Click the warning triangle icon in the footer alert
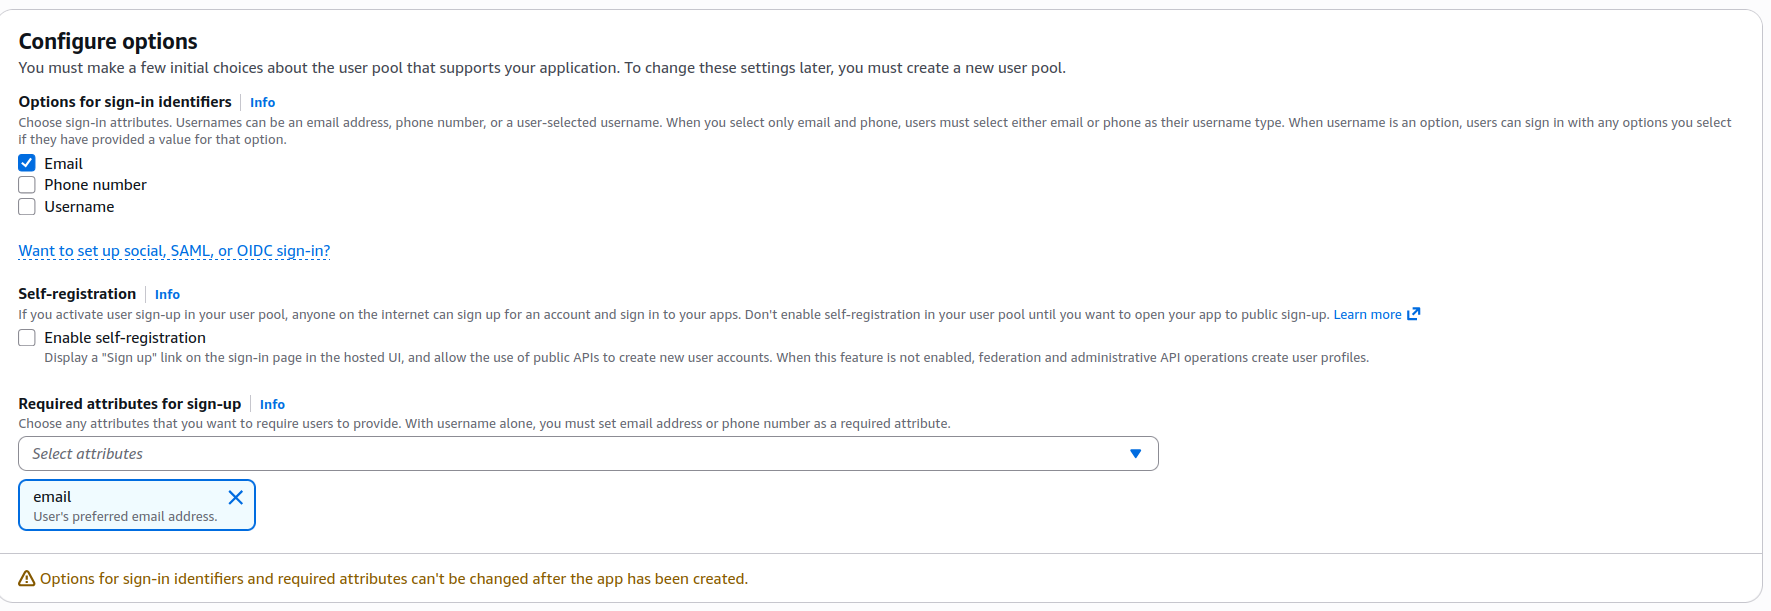 pyautogui.click(x=27, y=579)
